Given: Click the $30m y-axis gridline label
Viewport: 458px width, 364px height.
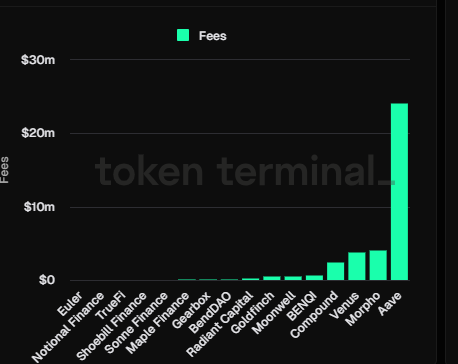Looking at the screenshot, I should (38, 60).
